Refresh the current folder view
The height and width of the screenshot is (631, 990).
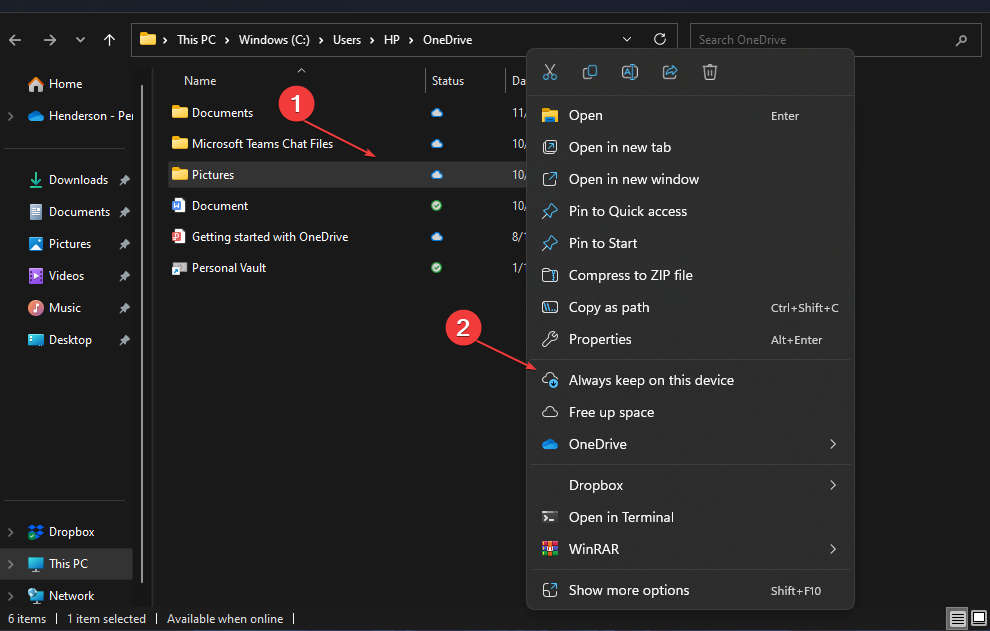point(660,40)
